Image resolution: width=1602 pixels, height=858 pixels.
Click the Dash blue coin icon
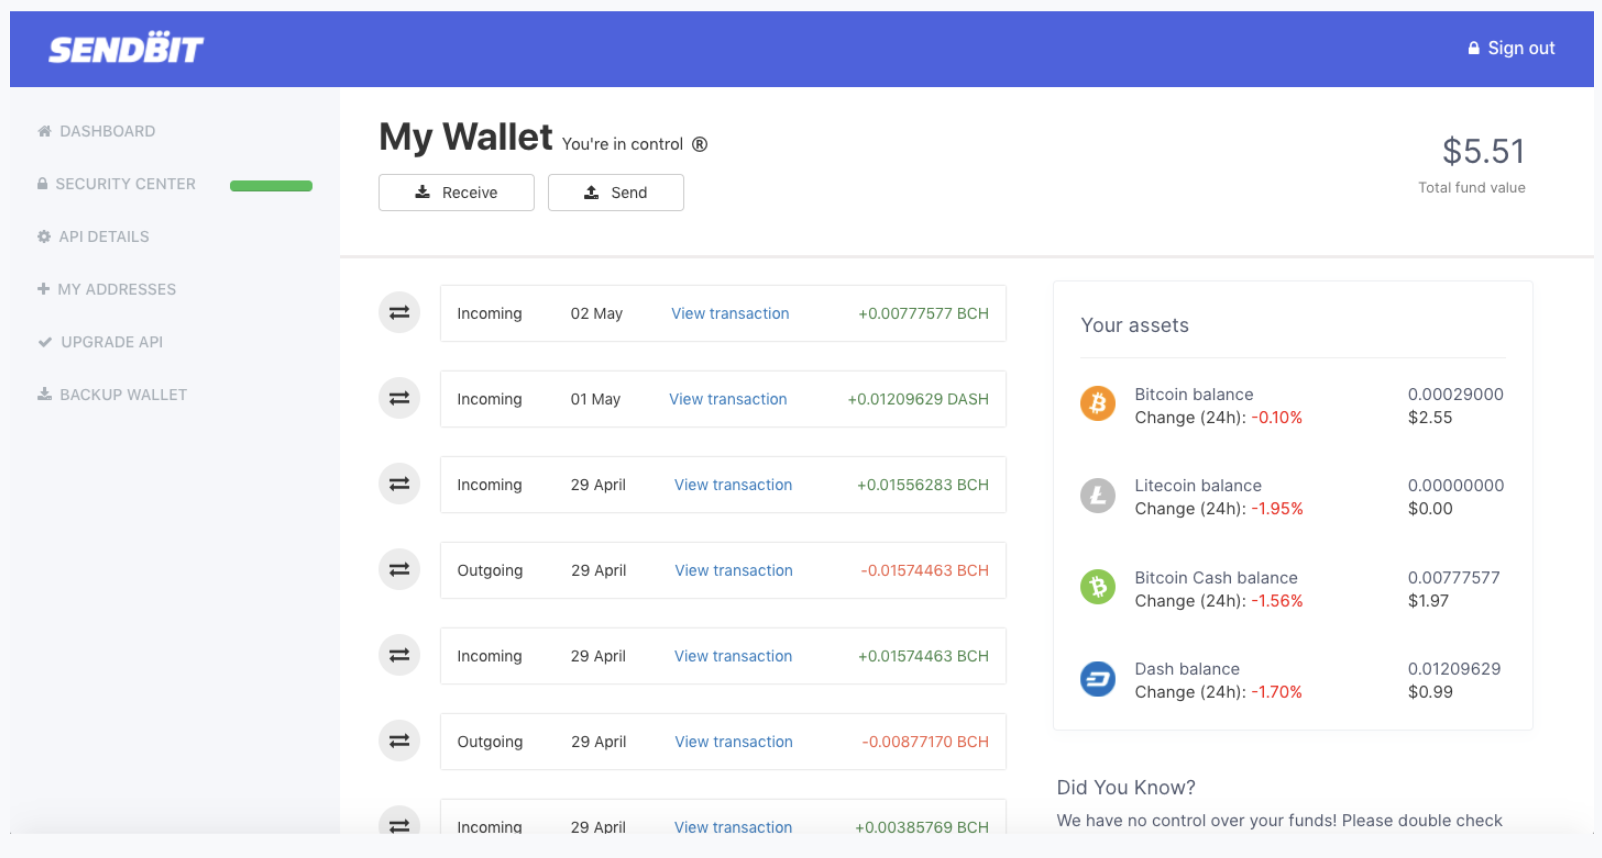click(x=1098, y=679)
